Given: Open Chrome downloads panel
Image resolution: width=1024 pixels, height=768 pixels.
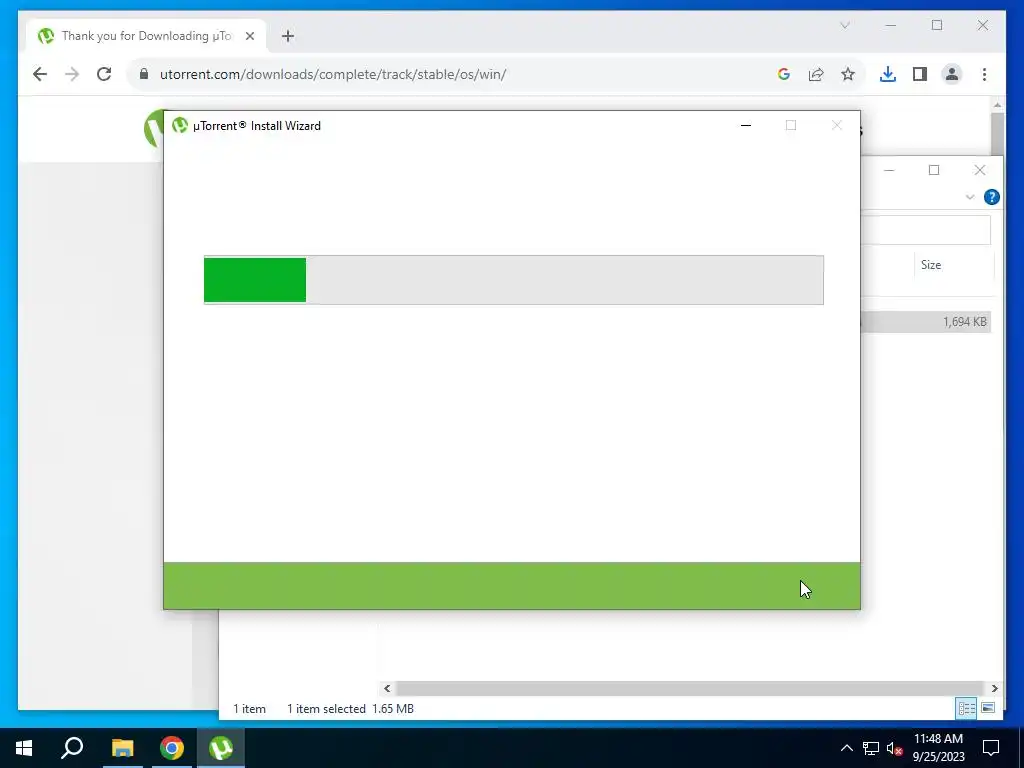Looking at the screenshot, I should tap(888, 74).
